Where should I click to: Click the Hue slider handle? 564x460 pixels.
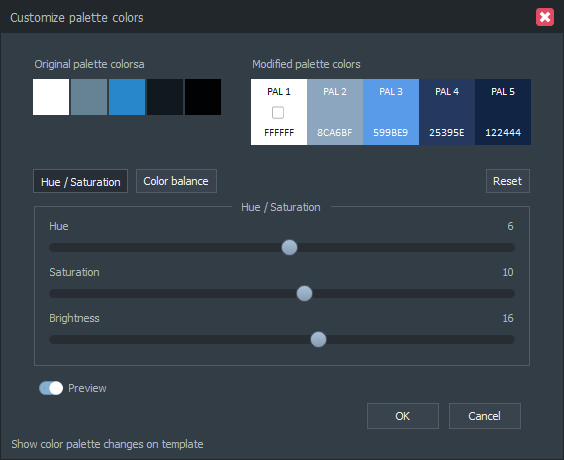(289, 247)
